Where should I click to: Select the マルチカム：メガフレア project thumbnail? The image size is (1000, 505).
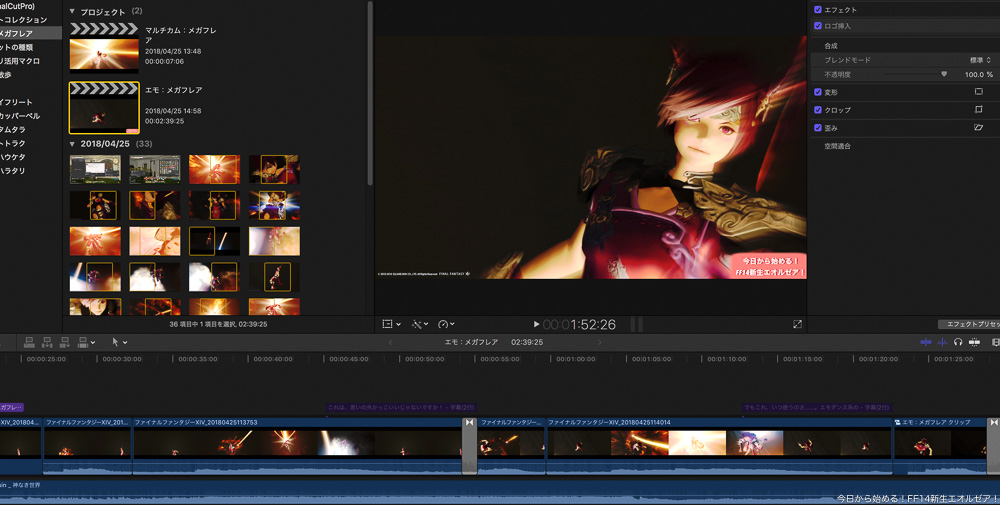104,50
